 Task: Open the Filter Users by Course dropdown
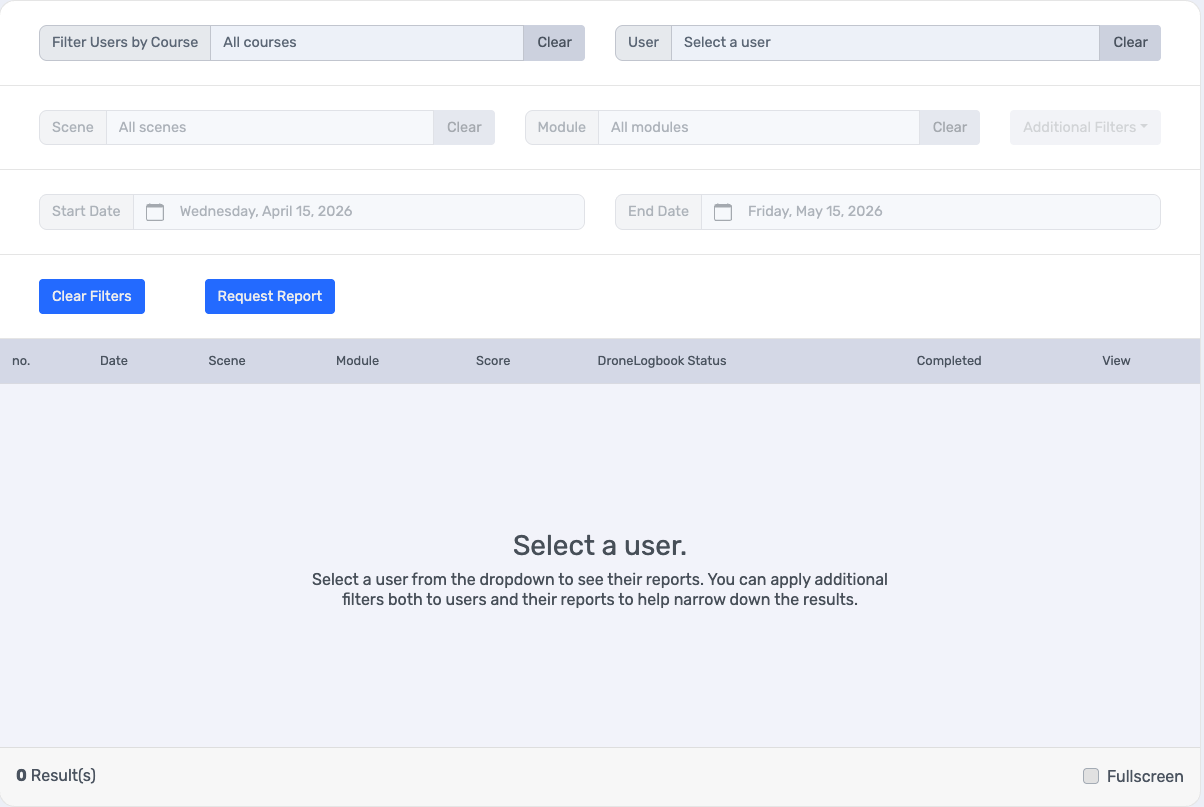tap(366, 43)
